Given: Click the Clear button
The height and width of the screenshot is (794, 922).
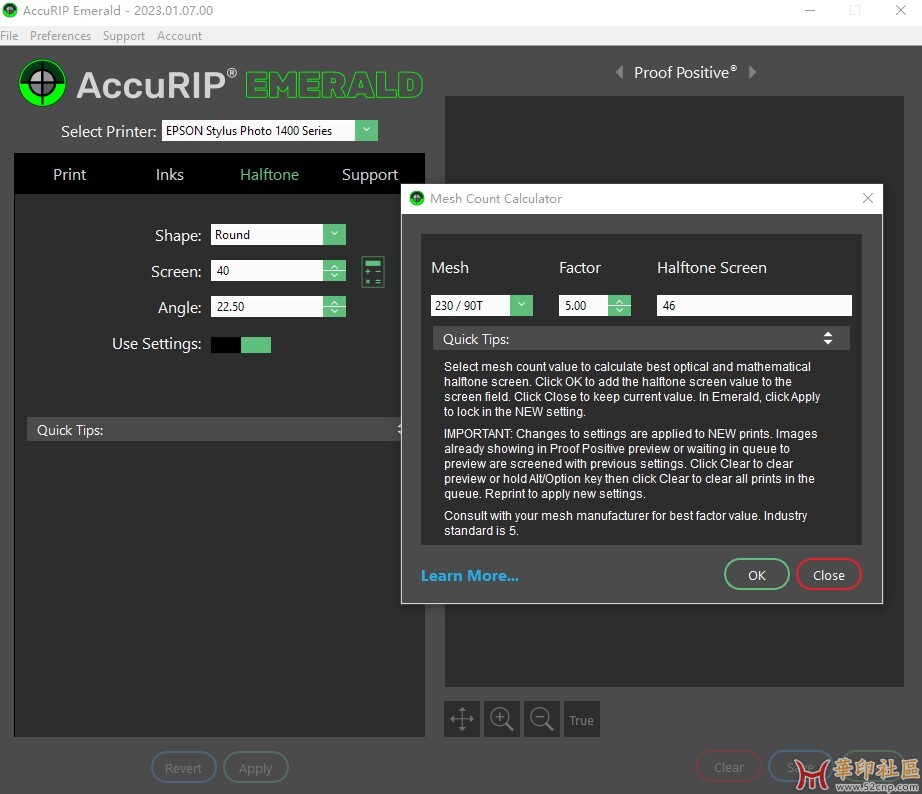Looking at the screenshot, I should [729, 767].
